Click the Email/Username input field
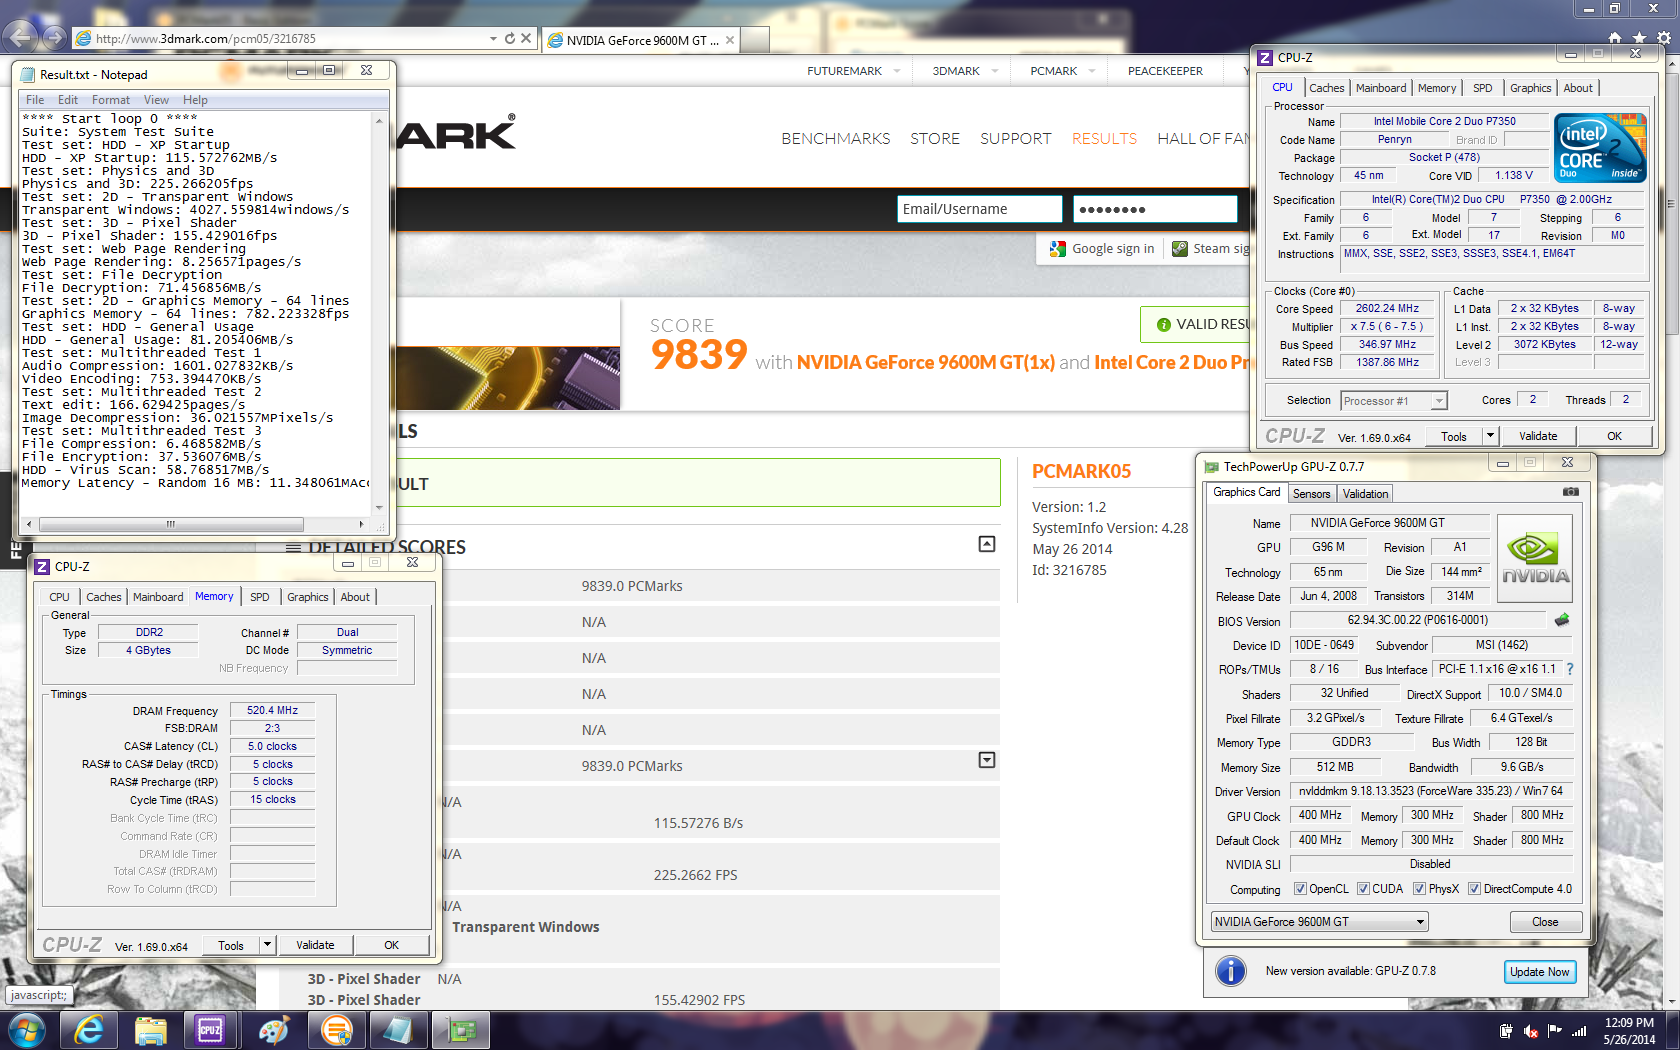The width and height of the screenshot is (1680, 1050). click(979, 209)
